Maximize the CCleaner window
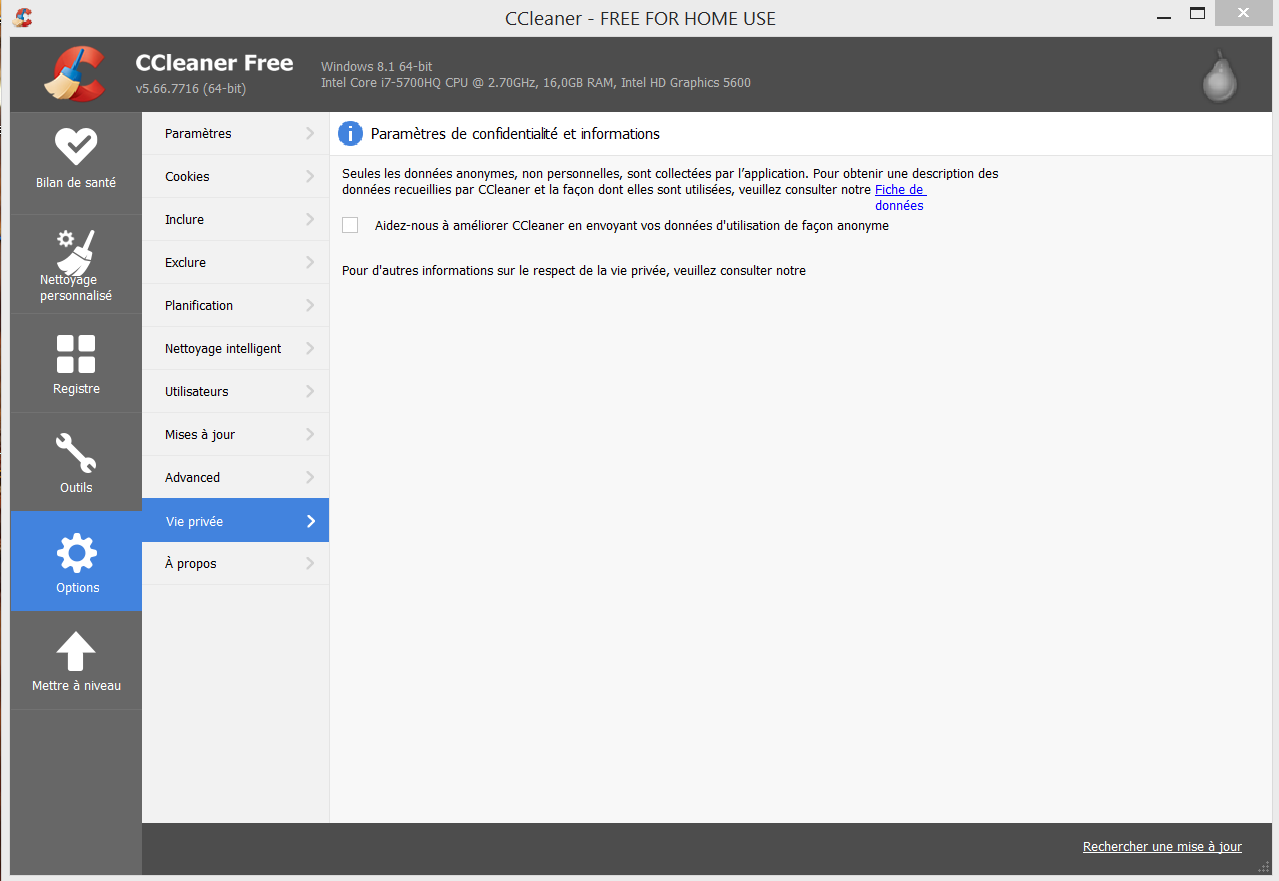The height and width of the screenshot is (881, 1279). coord(1197,14)
